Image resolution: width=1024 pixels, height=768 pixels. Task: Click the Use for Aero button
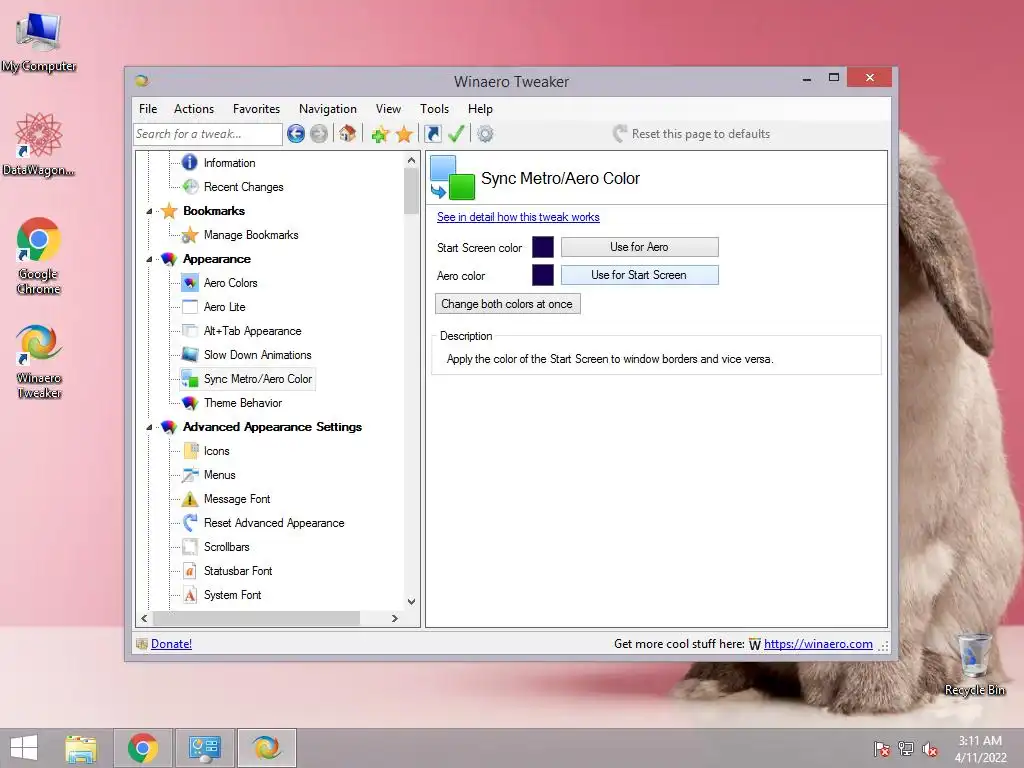(639, 247)
